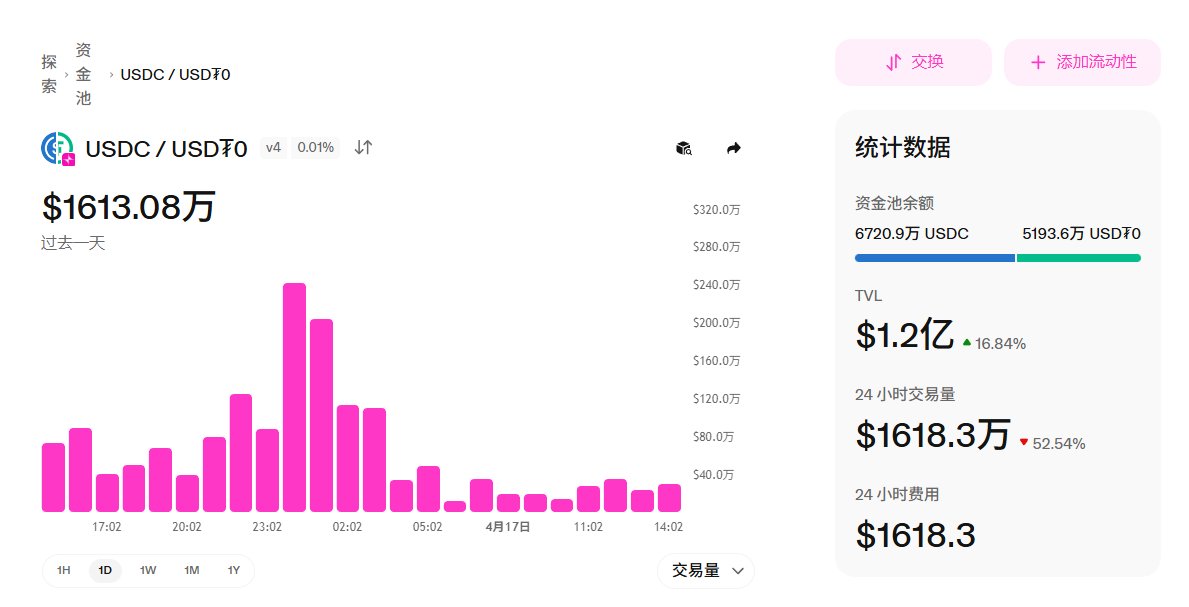The width and height of the screenshot is (1189, 607).
Task: Click the tallest volume bar in chart
Action: [294, 398]
